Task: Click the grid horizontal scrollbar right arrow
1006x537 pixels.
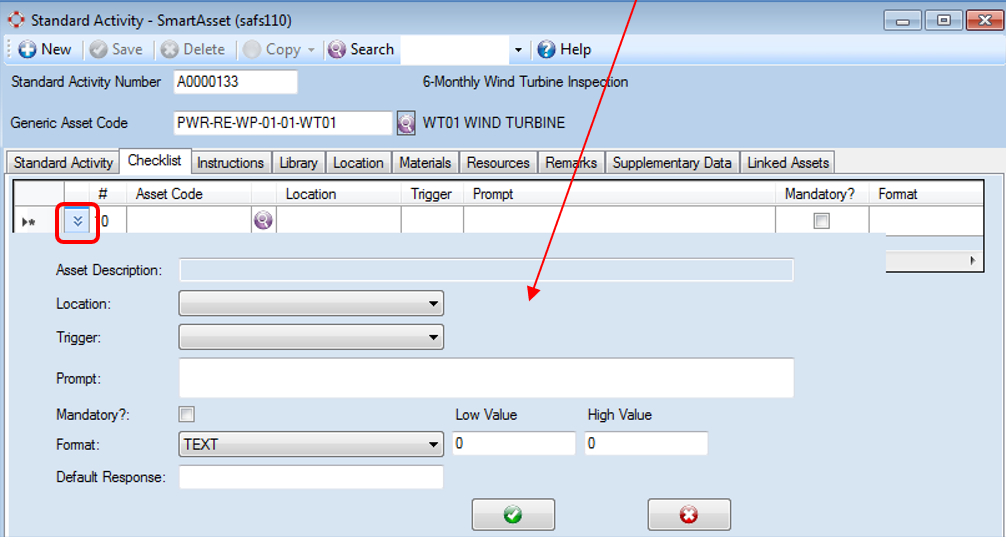Action: (x=973, y=260)
